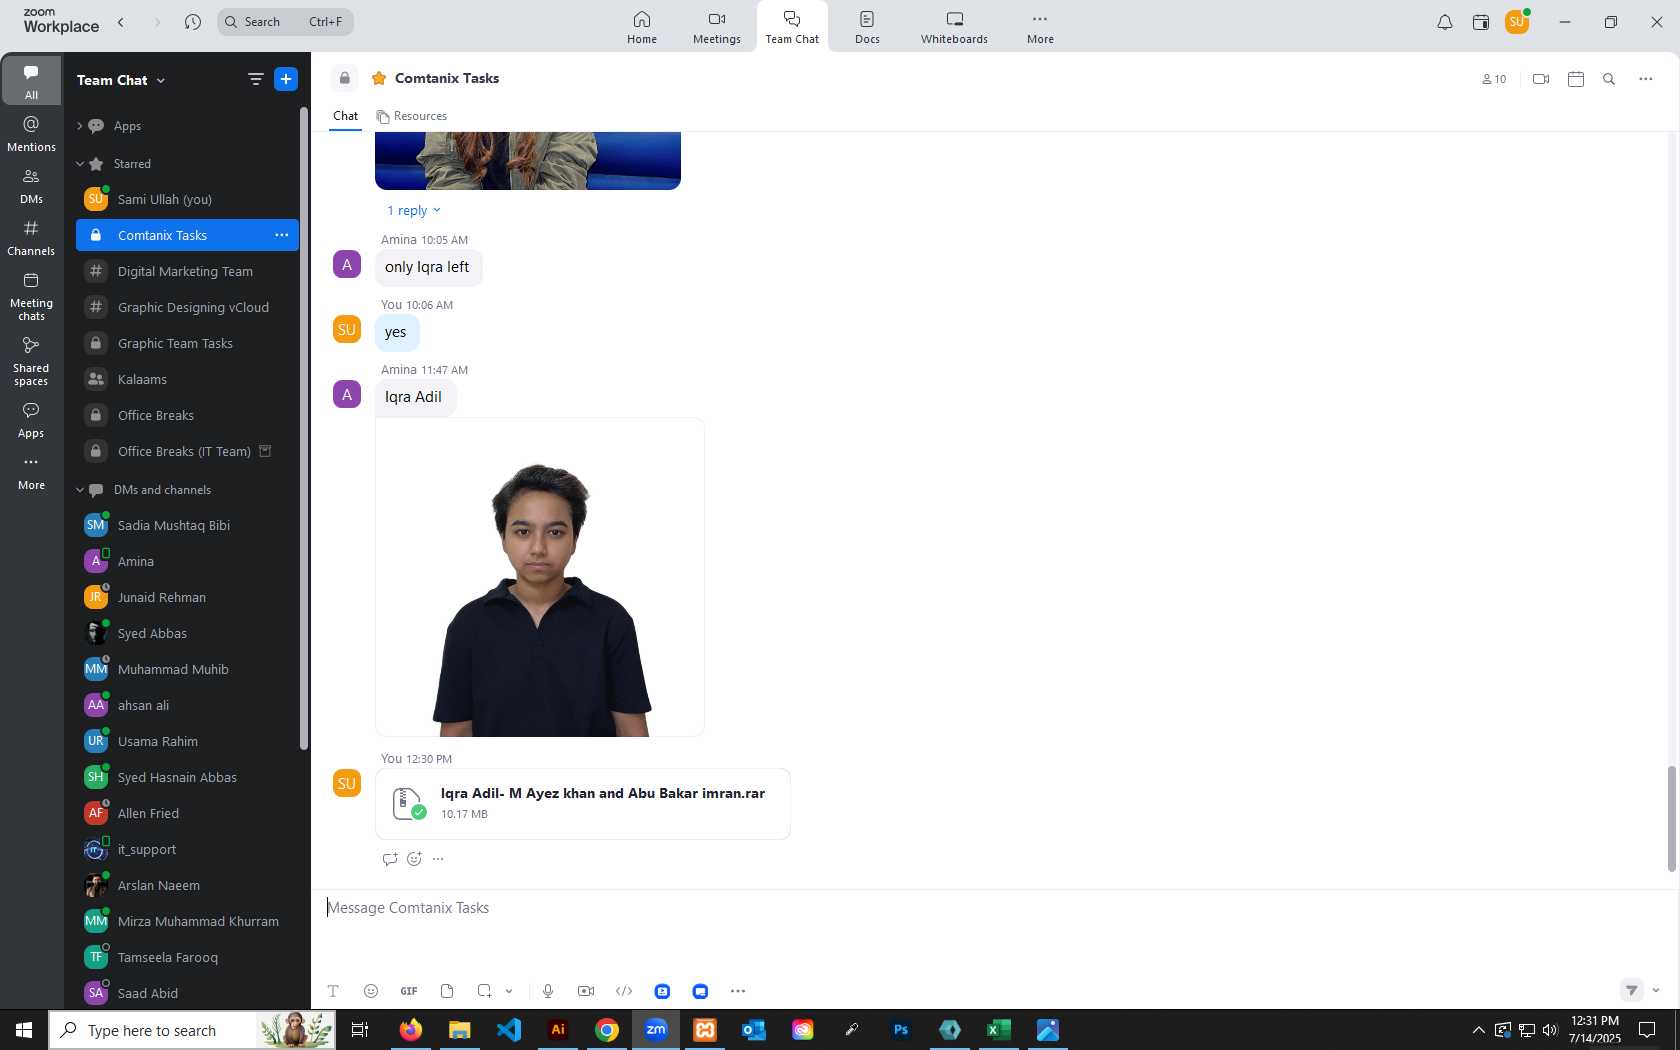Search within the Comtanix Tasks chat

tap(1609, 79)
